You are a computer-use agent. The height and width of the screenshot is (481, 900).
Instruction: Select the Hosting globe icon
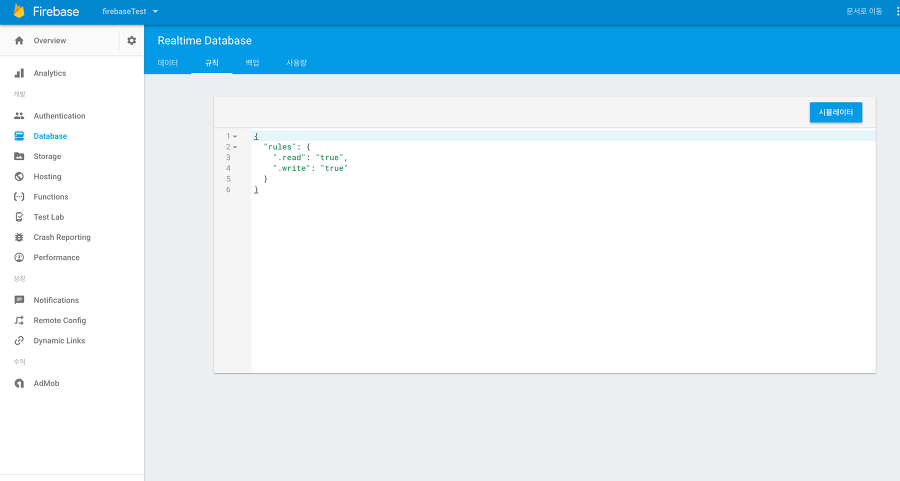19,176
